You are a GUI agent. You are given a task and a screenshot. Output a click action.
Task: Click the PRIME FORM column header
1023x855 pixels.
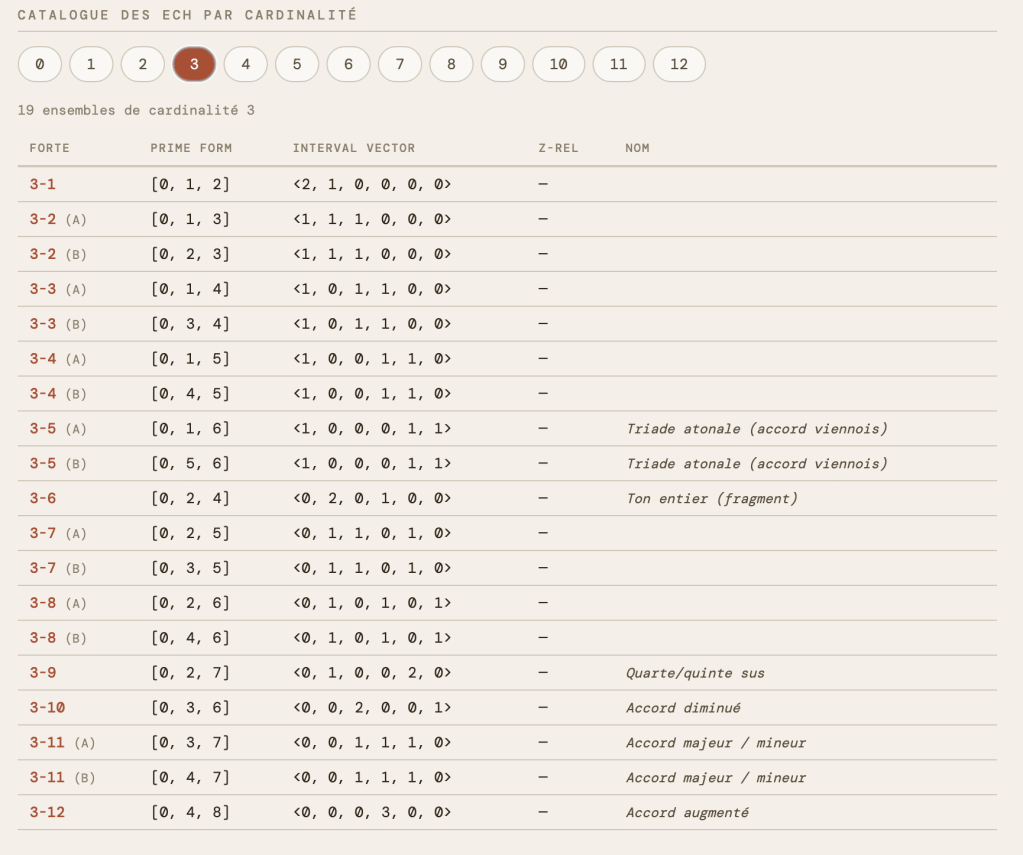[191, 148]
